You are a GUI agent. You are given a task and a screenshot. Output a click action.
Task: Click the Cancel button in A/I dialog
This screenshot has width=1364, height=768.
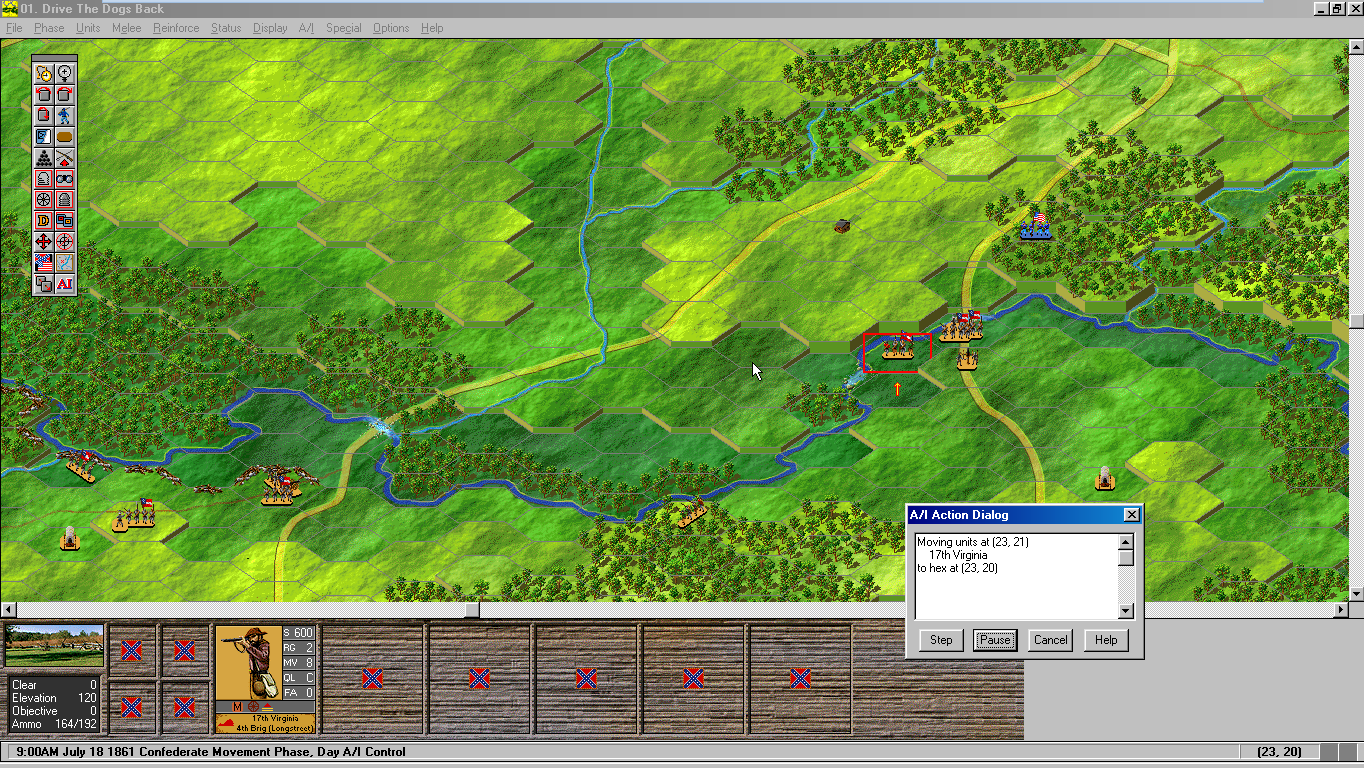tap(1051, 640)
